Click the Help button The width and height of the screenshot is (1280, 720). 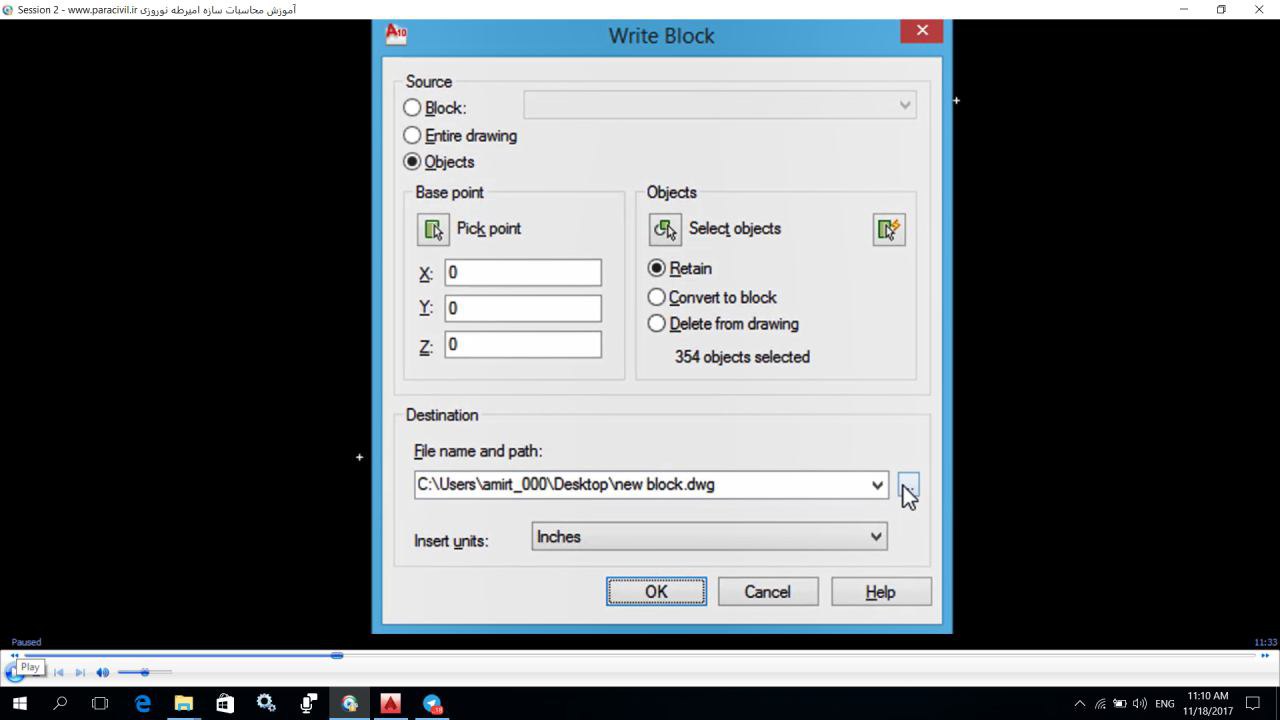880,592
